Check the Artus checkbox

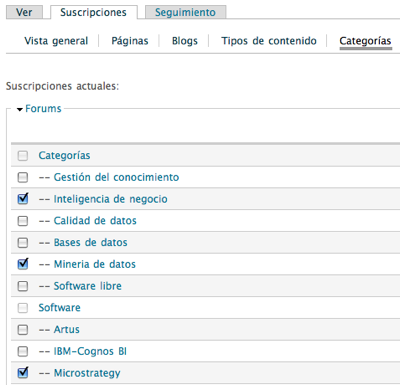(x=23, y=329)
